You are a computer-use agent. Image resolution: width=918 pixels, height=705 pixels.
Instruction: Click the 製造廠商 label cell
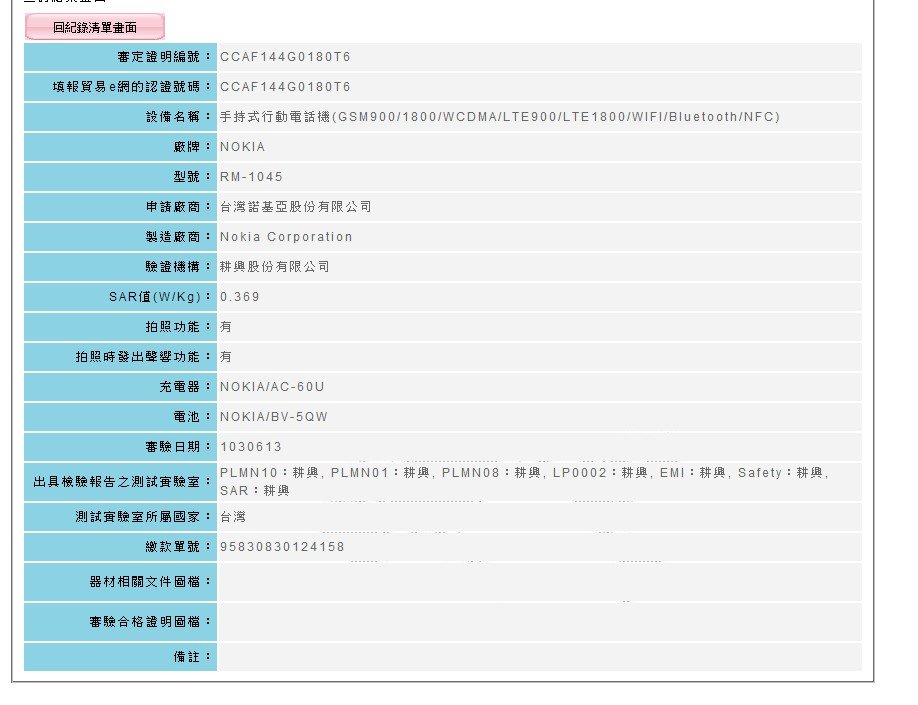coord(120,237)
